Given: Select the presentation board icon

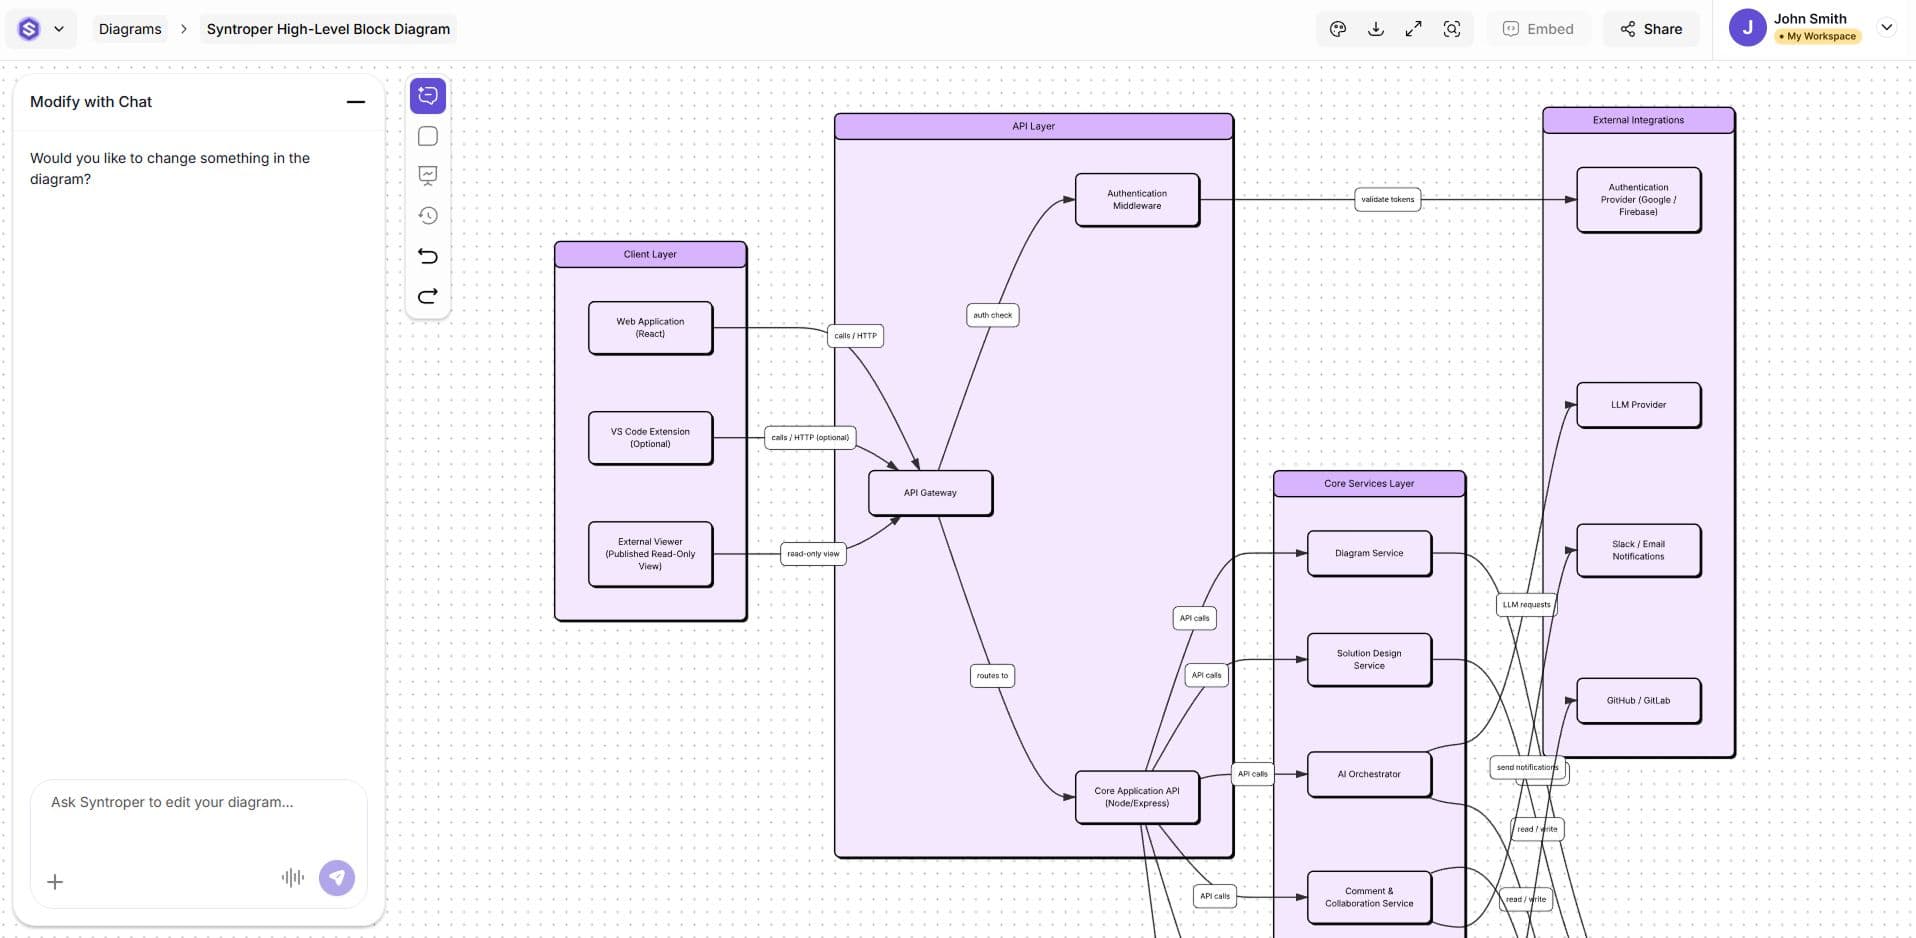Looking at the screenshot, I should [428, 176].
